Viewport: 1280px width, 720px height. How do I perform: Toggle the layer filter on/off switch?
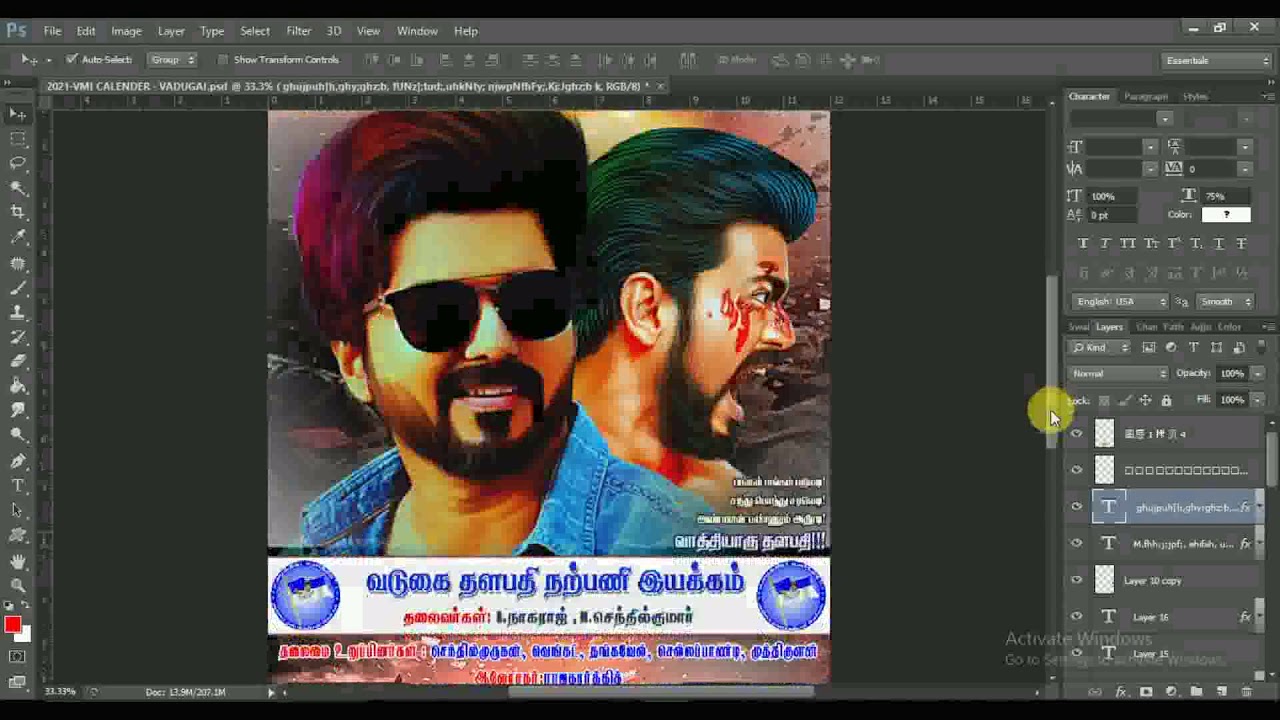(x=1260, y=348)
